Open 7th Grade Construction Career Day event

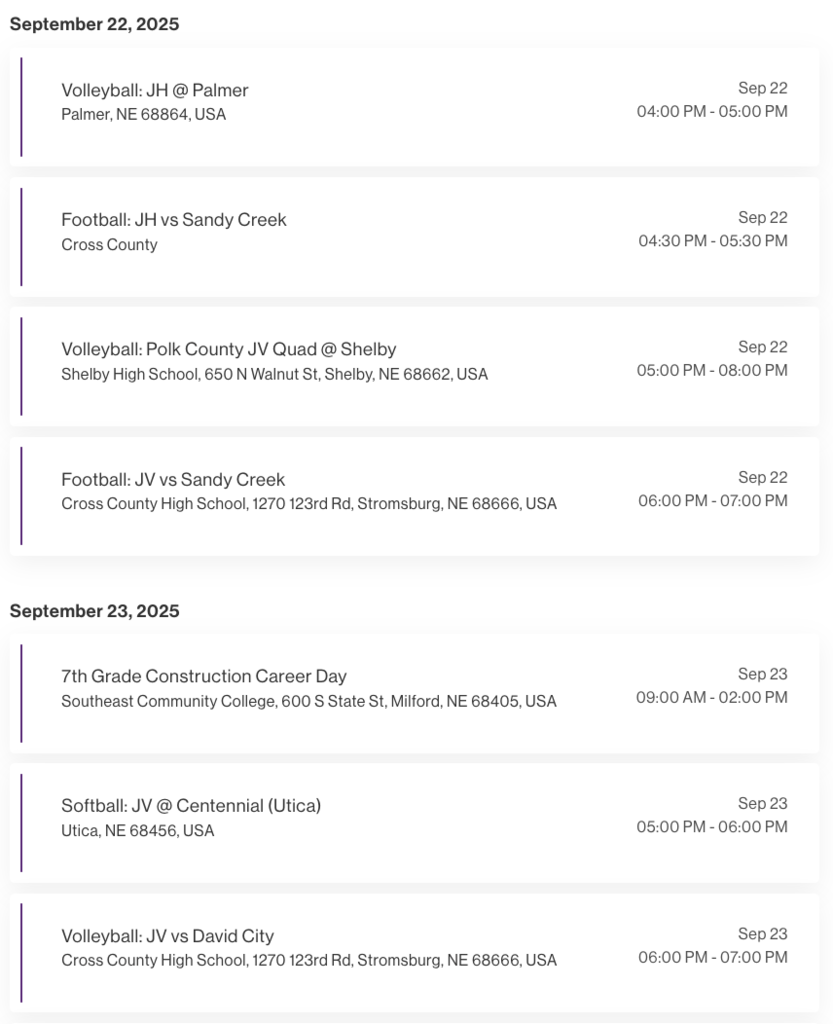pos(204,676)
